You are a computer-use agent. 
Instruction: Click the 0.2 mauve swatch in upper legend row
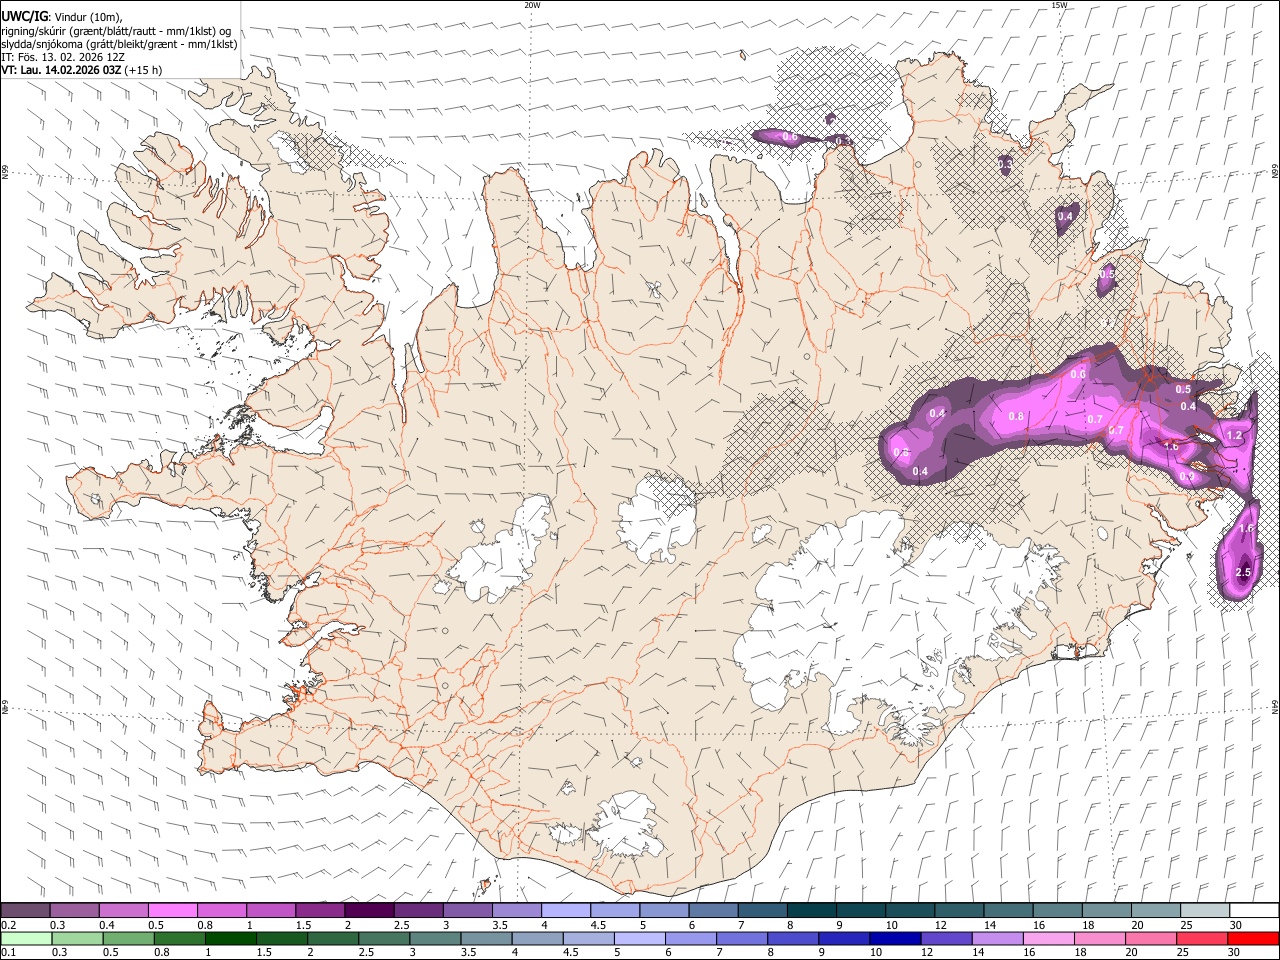click(25, 910)
